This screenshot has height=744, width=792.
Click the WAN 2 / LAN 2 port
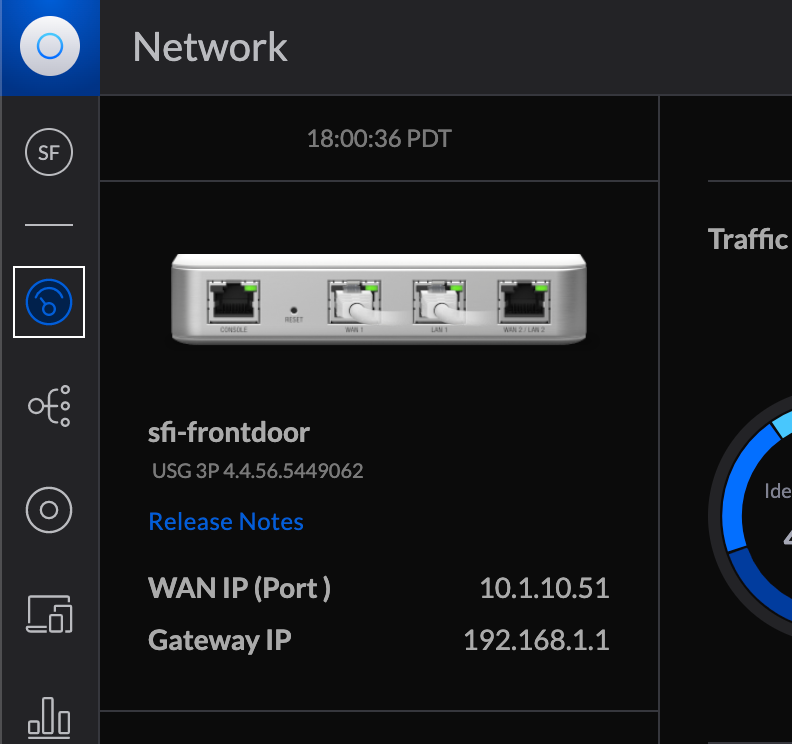coord(524,302)
